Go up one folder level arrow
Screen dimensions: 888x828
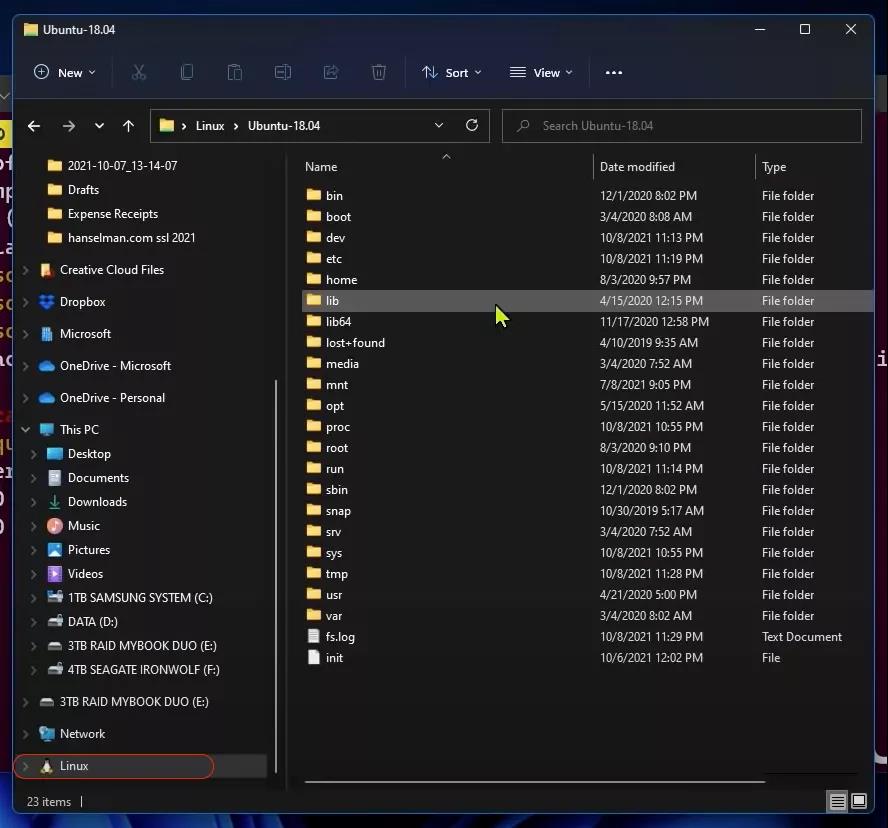pos(129,126)
